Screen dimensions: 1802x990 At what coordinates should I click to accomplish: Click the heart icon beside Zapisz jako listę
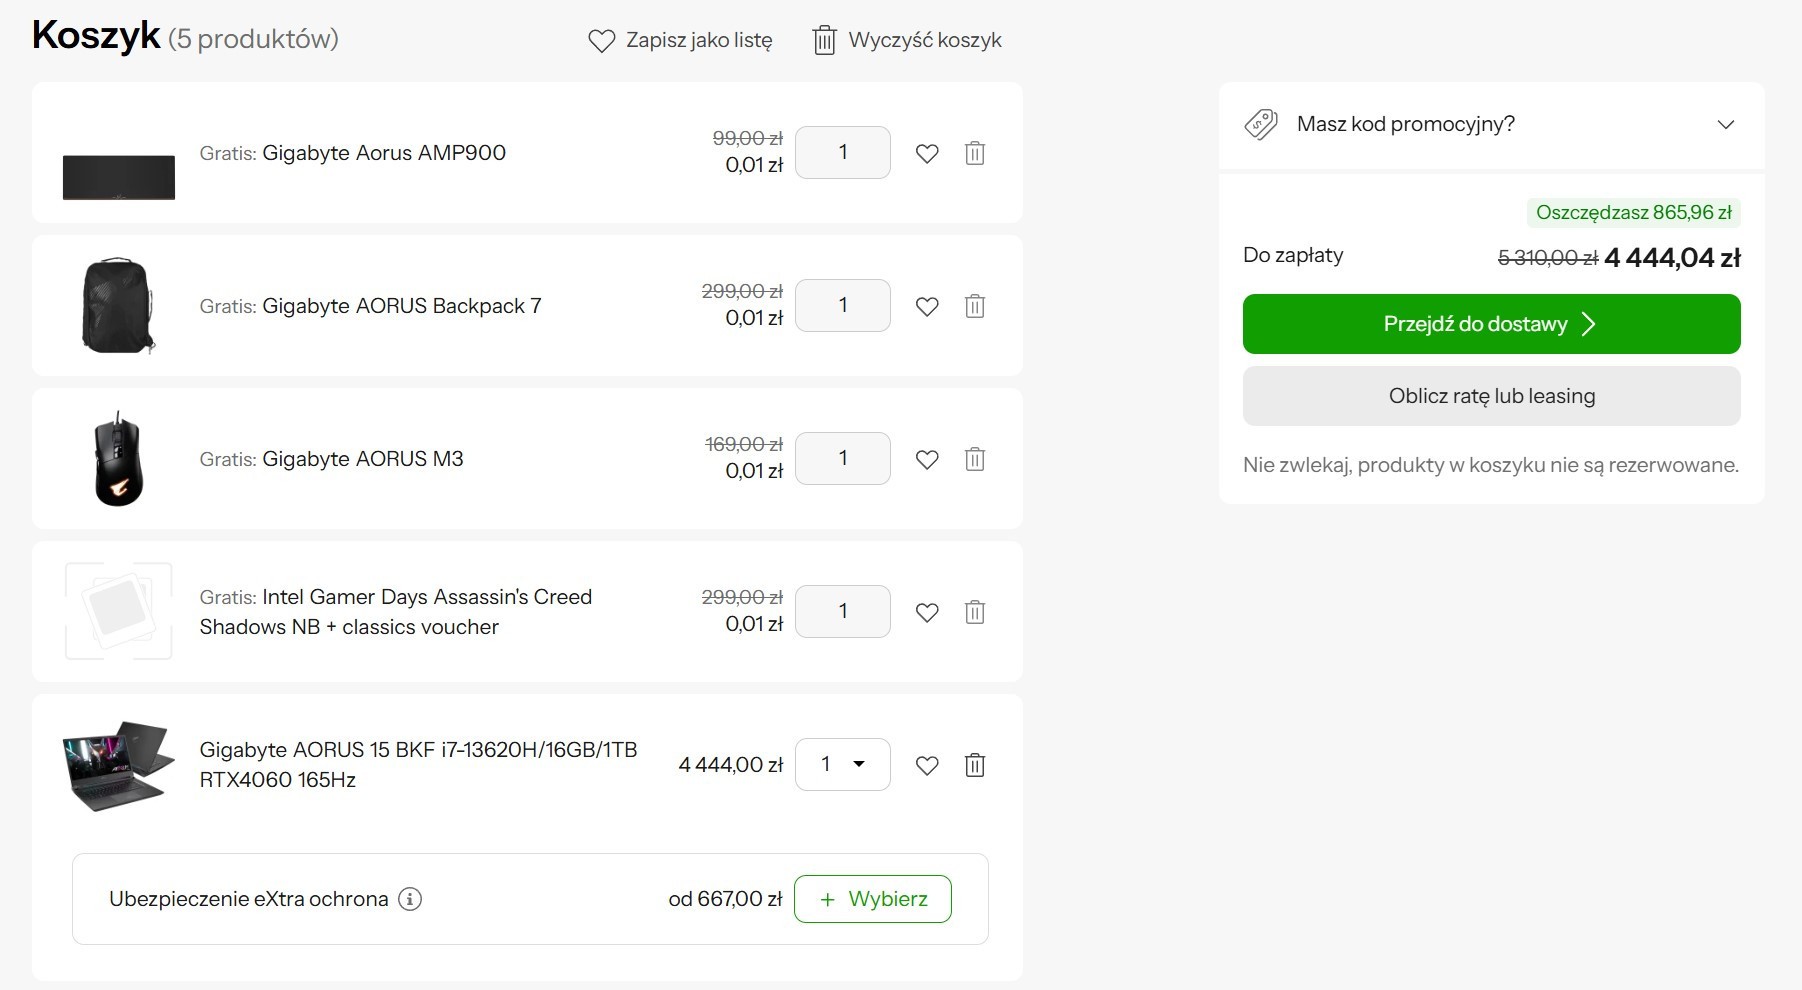tap(601, 41)
